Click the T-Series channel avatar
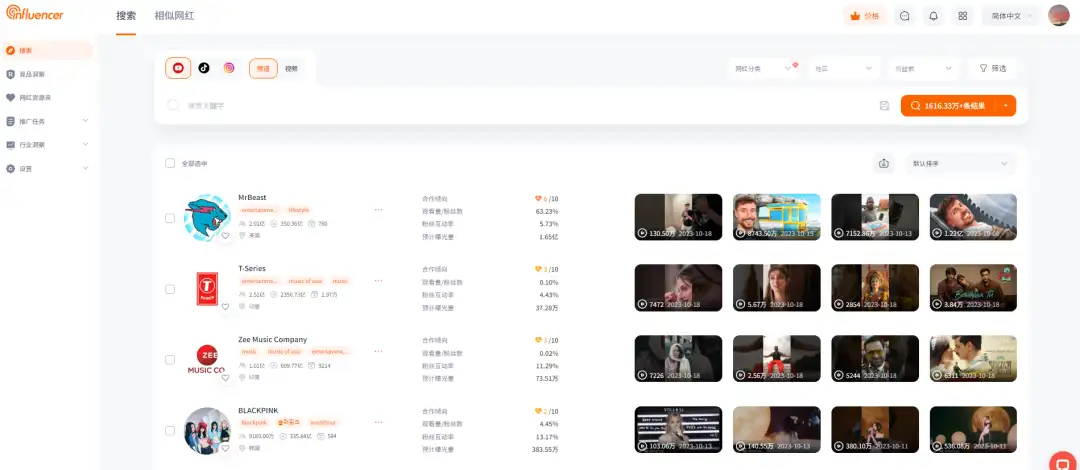Image resolution: width=1080 pixels, height=470 pixels. pos(207,288)
